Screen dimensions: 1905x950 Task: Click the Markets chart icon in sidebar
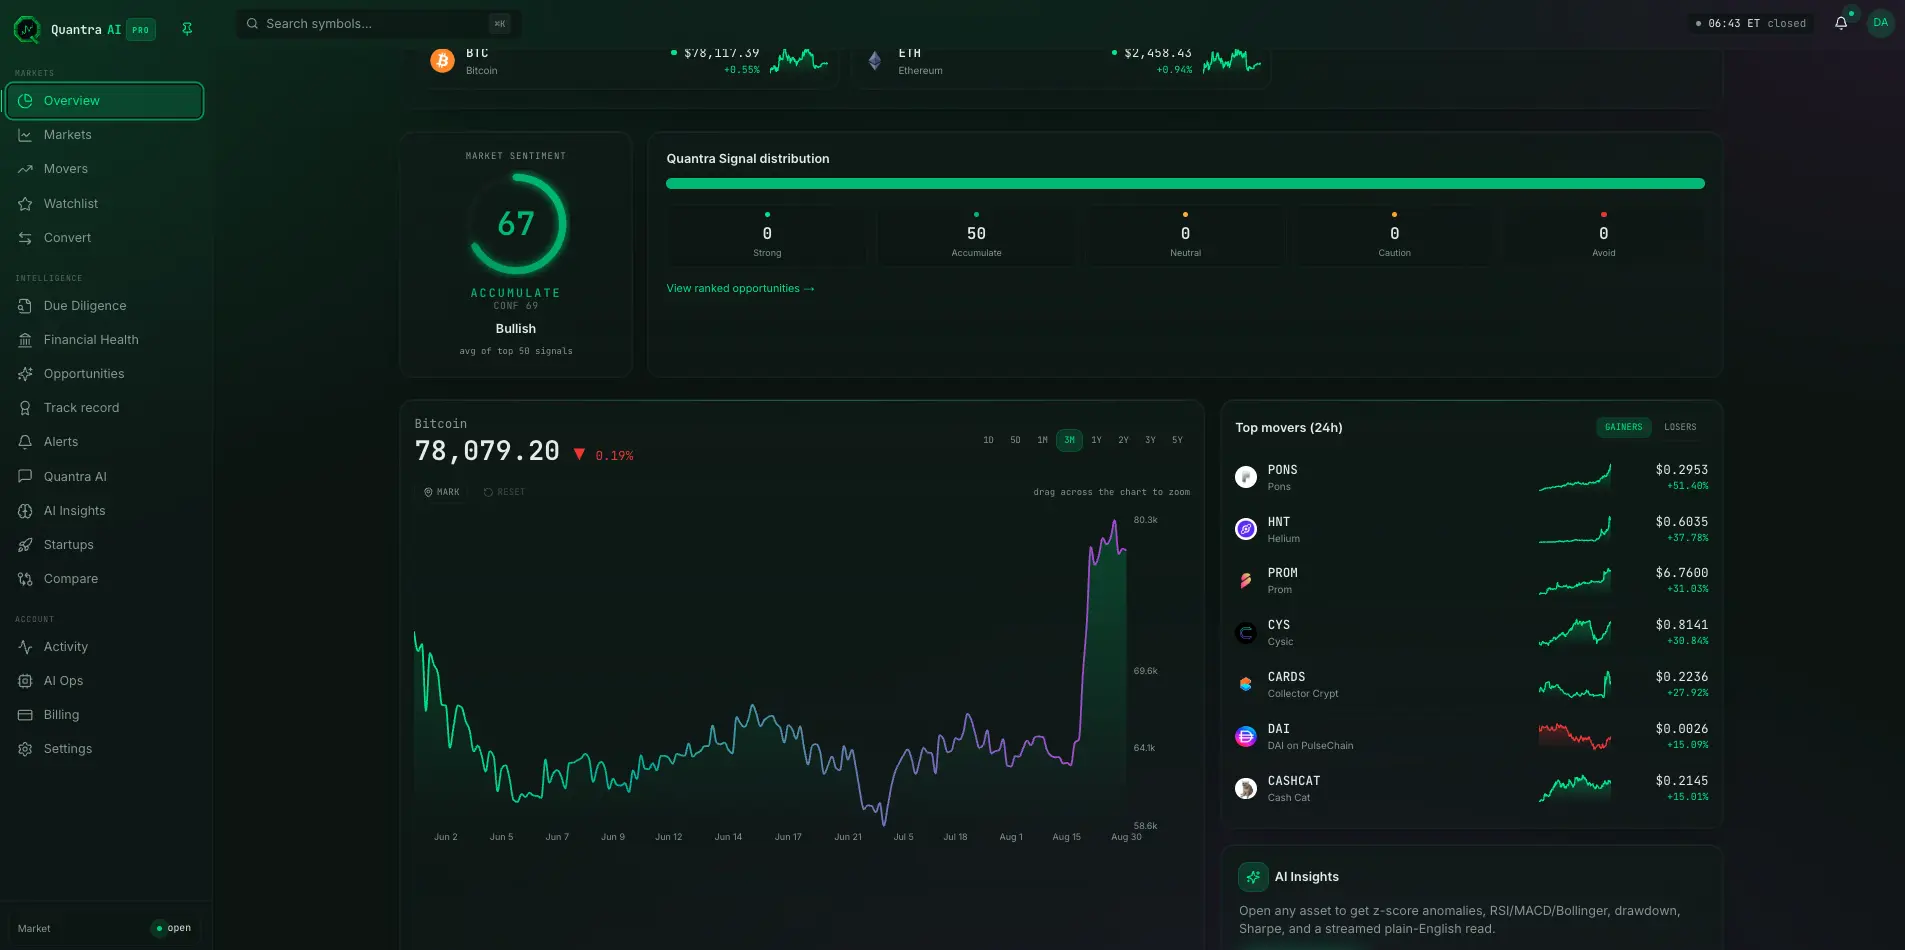click(25, 135)
